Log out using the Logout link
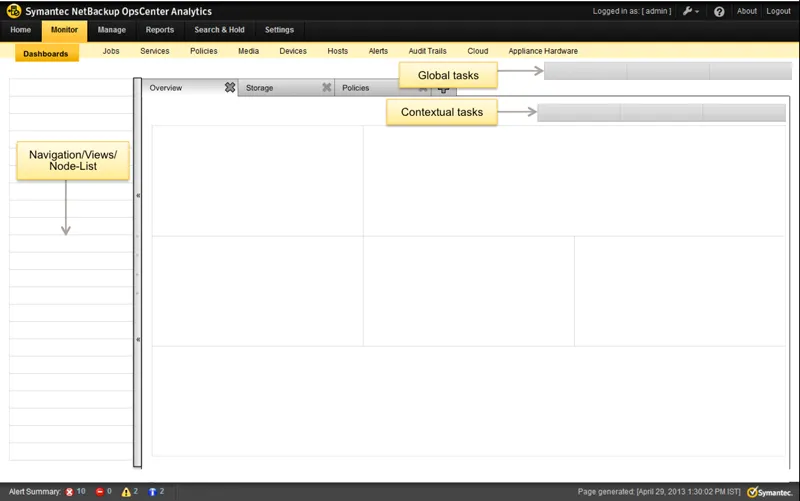Image resolution: width=800 pixels, height=501 pixels. (x=778, y=11)
